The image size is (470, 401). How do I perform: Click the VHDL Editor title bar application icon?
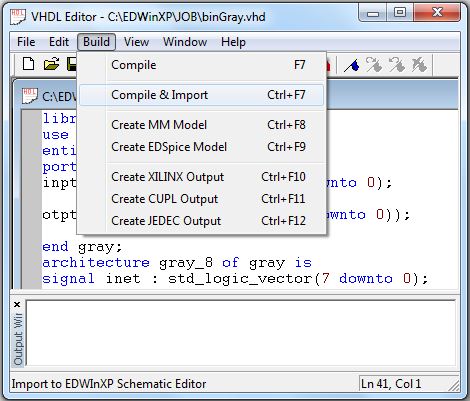click(17, 17)
